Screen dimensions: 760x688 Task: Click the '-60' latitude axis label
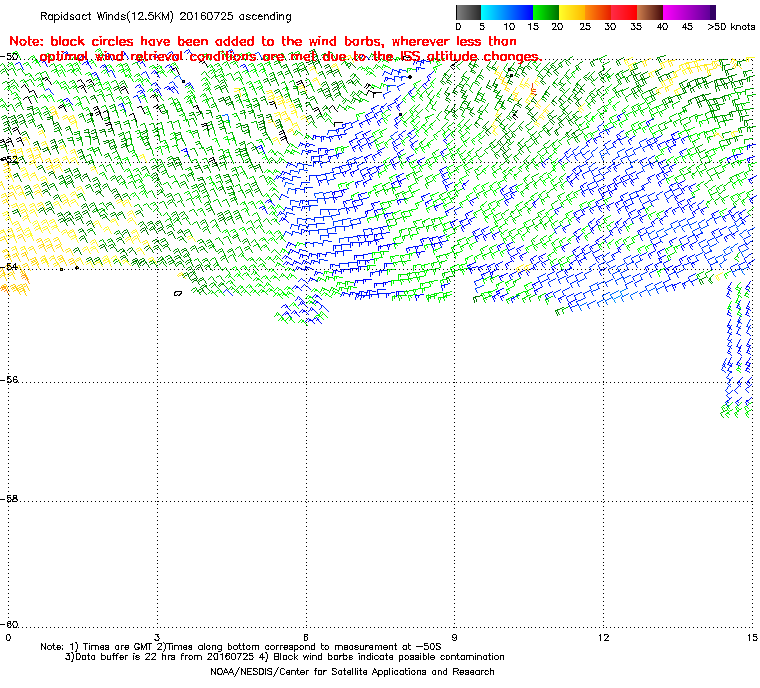pyautogui.click(x=10, y=624)
